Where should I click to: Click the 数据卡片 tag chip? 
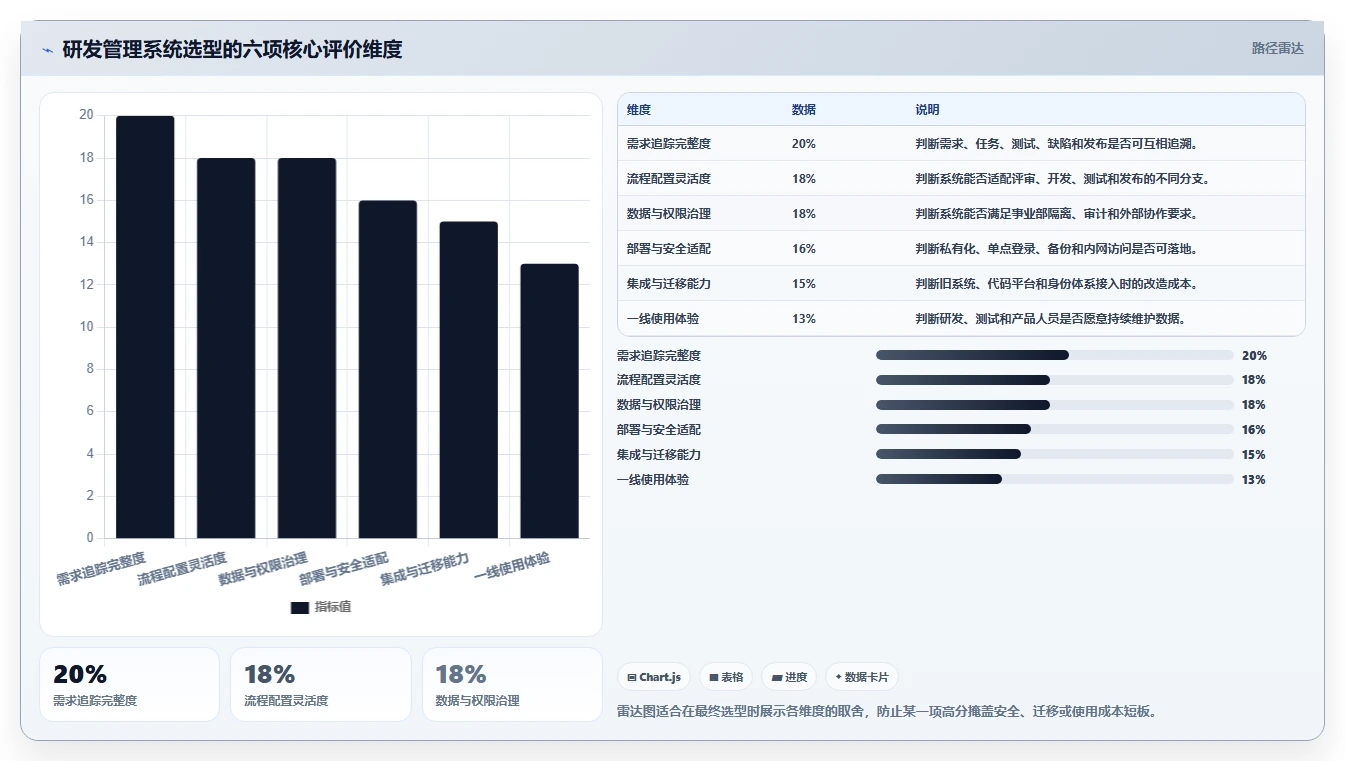[x=861, y=677]
